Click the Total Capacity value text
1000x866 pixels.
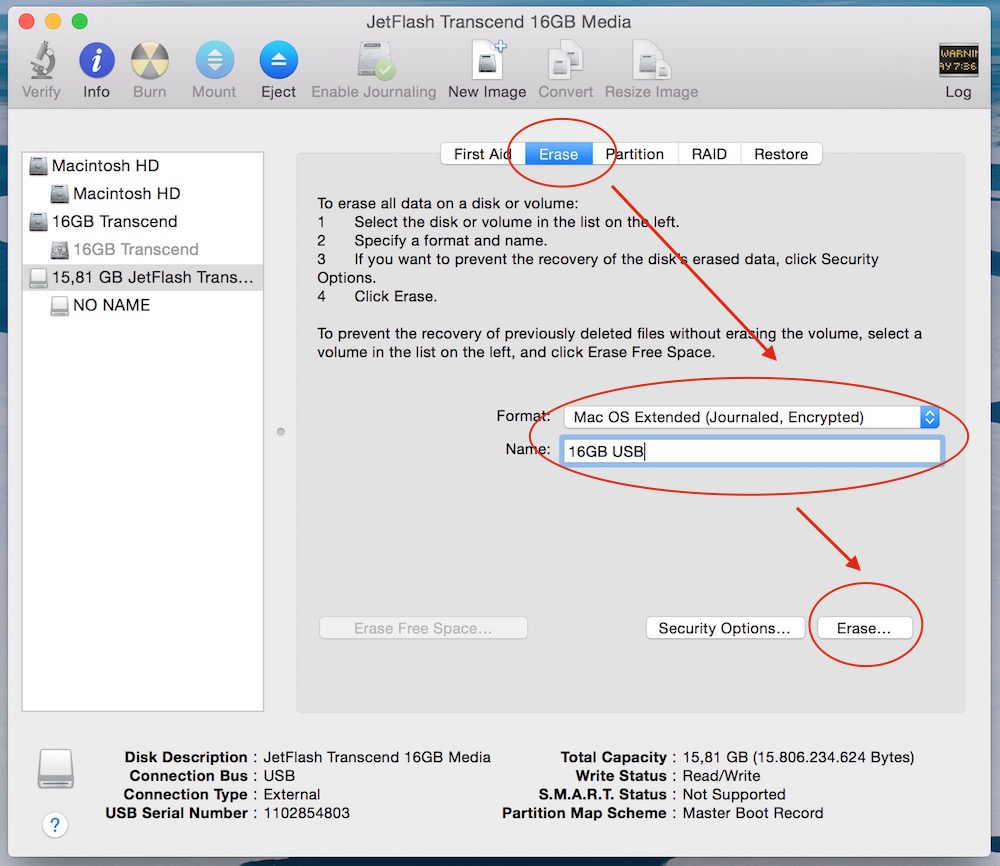coord(798,757)
